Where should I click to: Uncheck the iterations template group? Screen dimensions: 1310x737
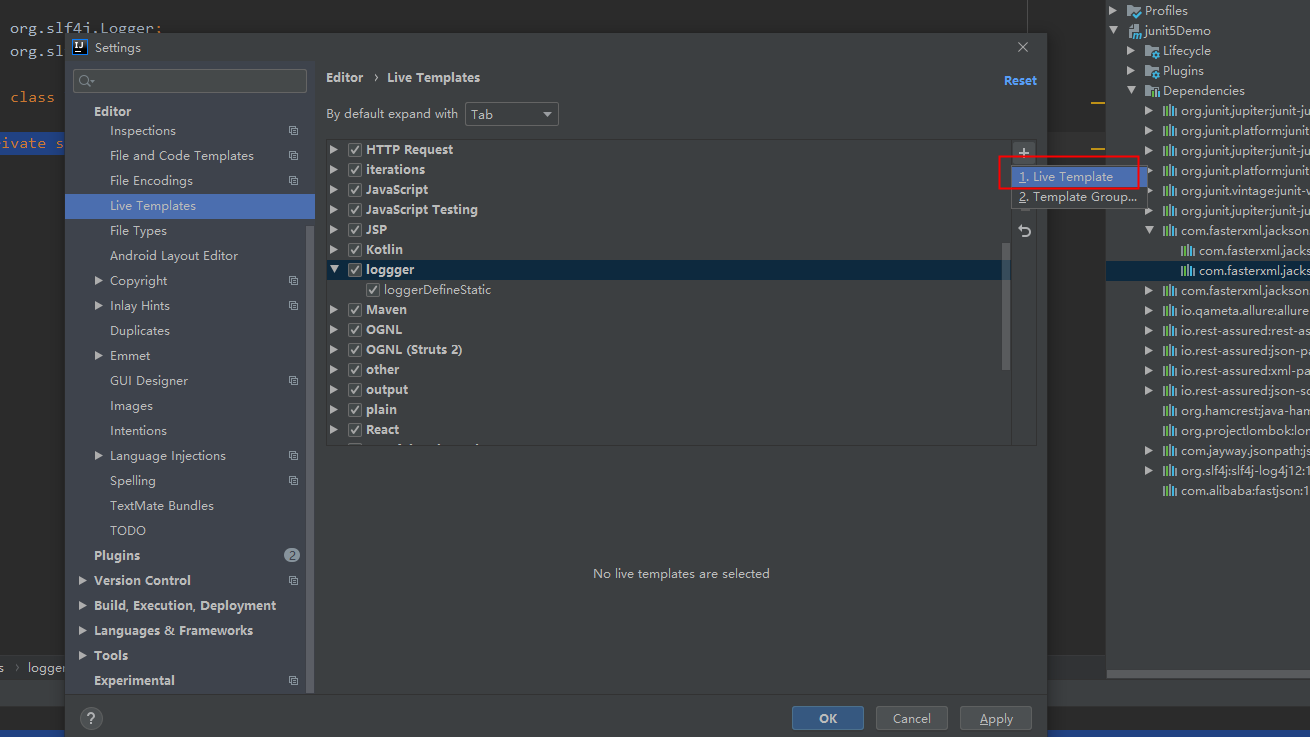click(x=354, y=170)
